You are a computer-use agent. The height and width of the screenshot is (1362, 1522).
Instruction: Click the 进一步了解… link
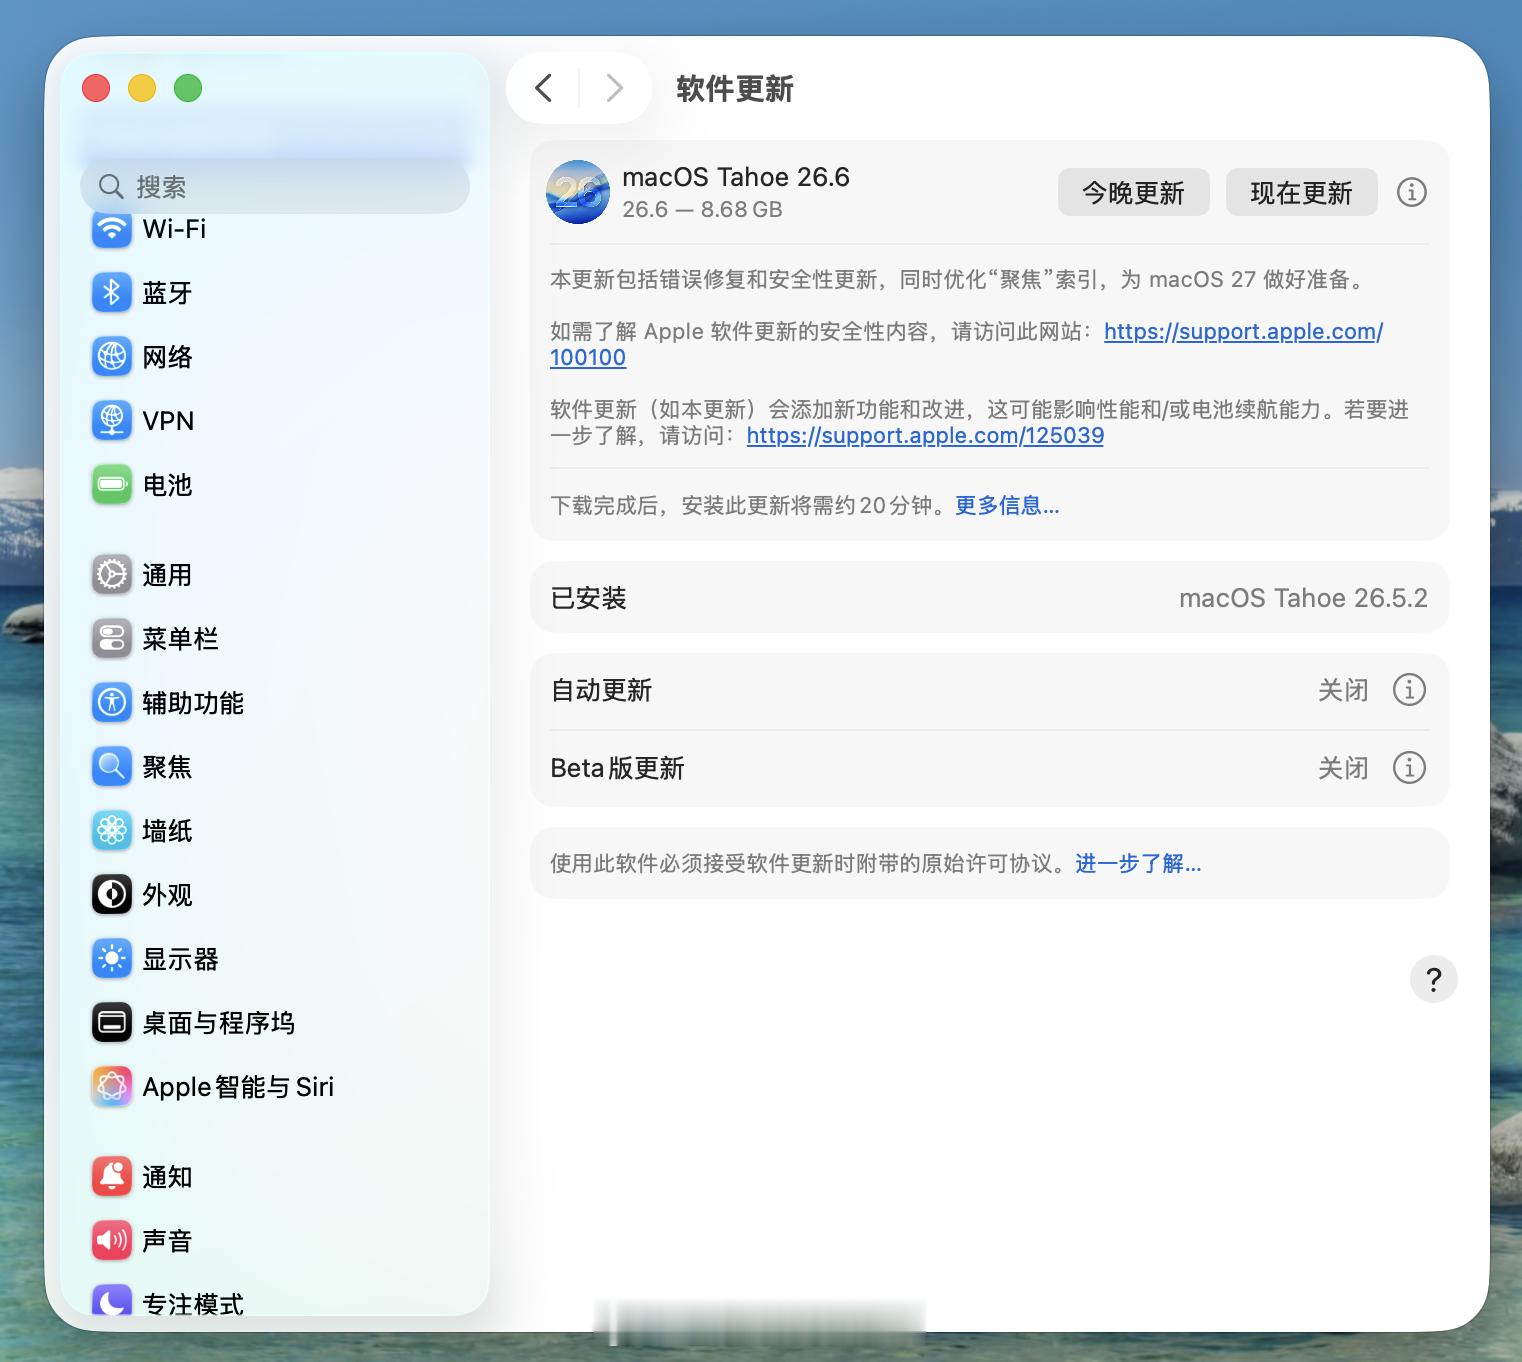click(x=1138, y=864)
